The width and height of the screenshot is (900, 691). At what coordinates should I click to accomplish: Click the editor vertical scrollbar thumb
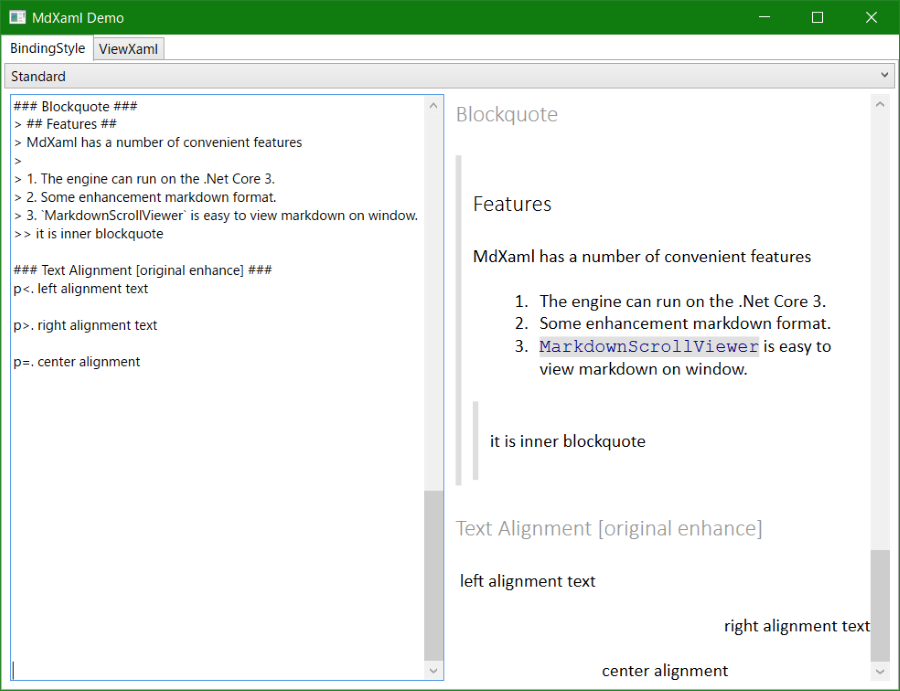[433, 575]
